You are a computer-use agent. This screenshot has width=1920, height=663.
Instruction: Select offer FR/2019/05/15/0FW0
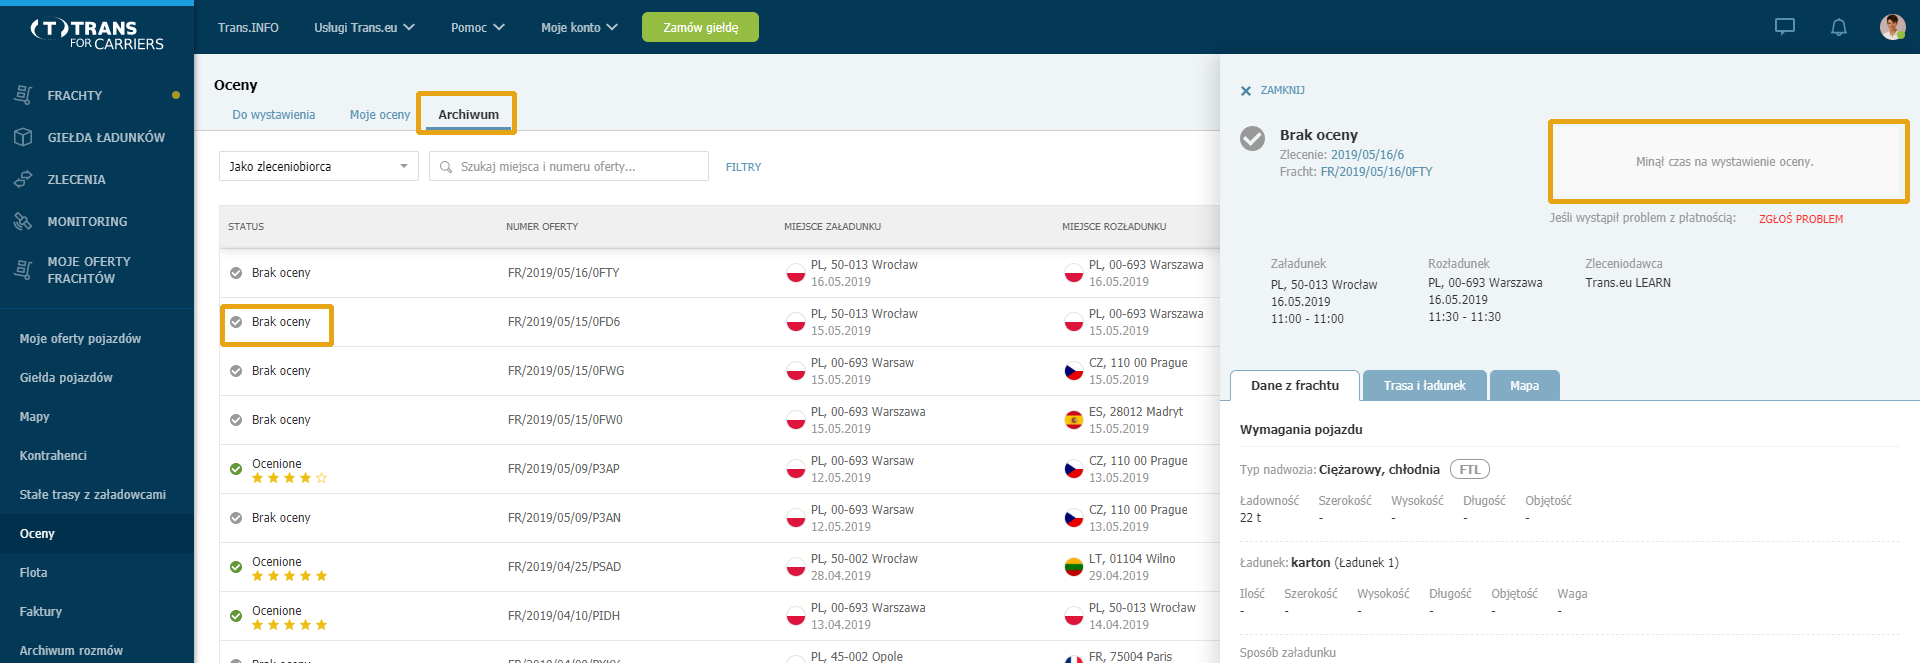(x=565, y=420)
